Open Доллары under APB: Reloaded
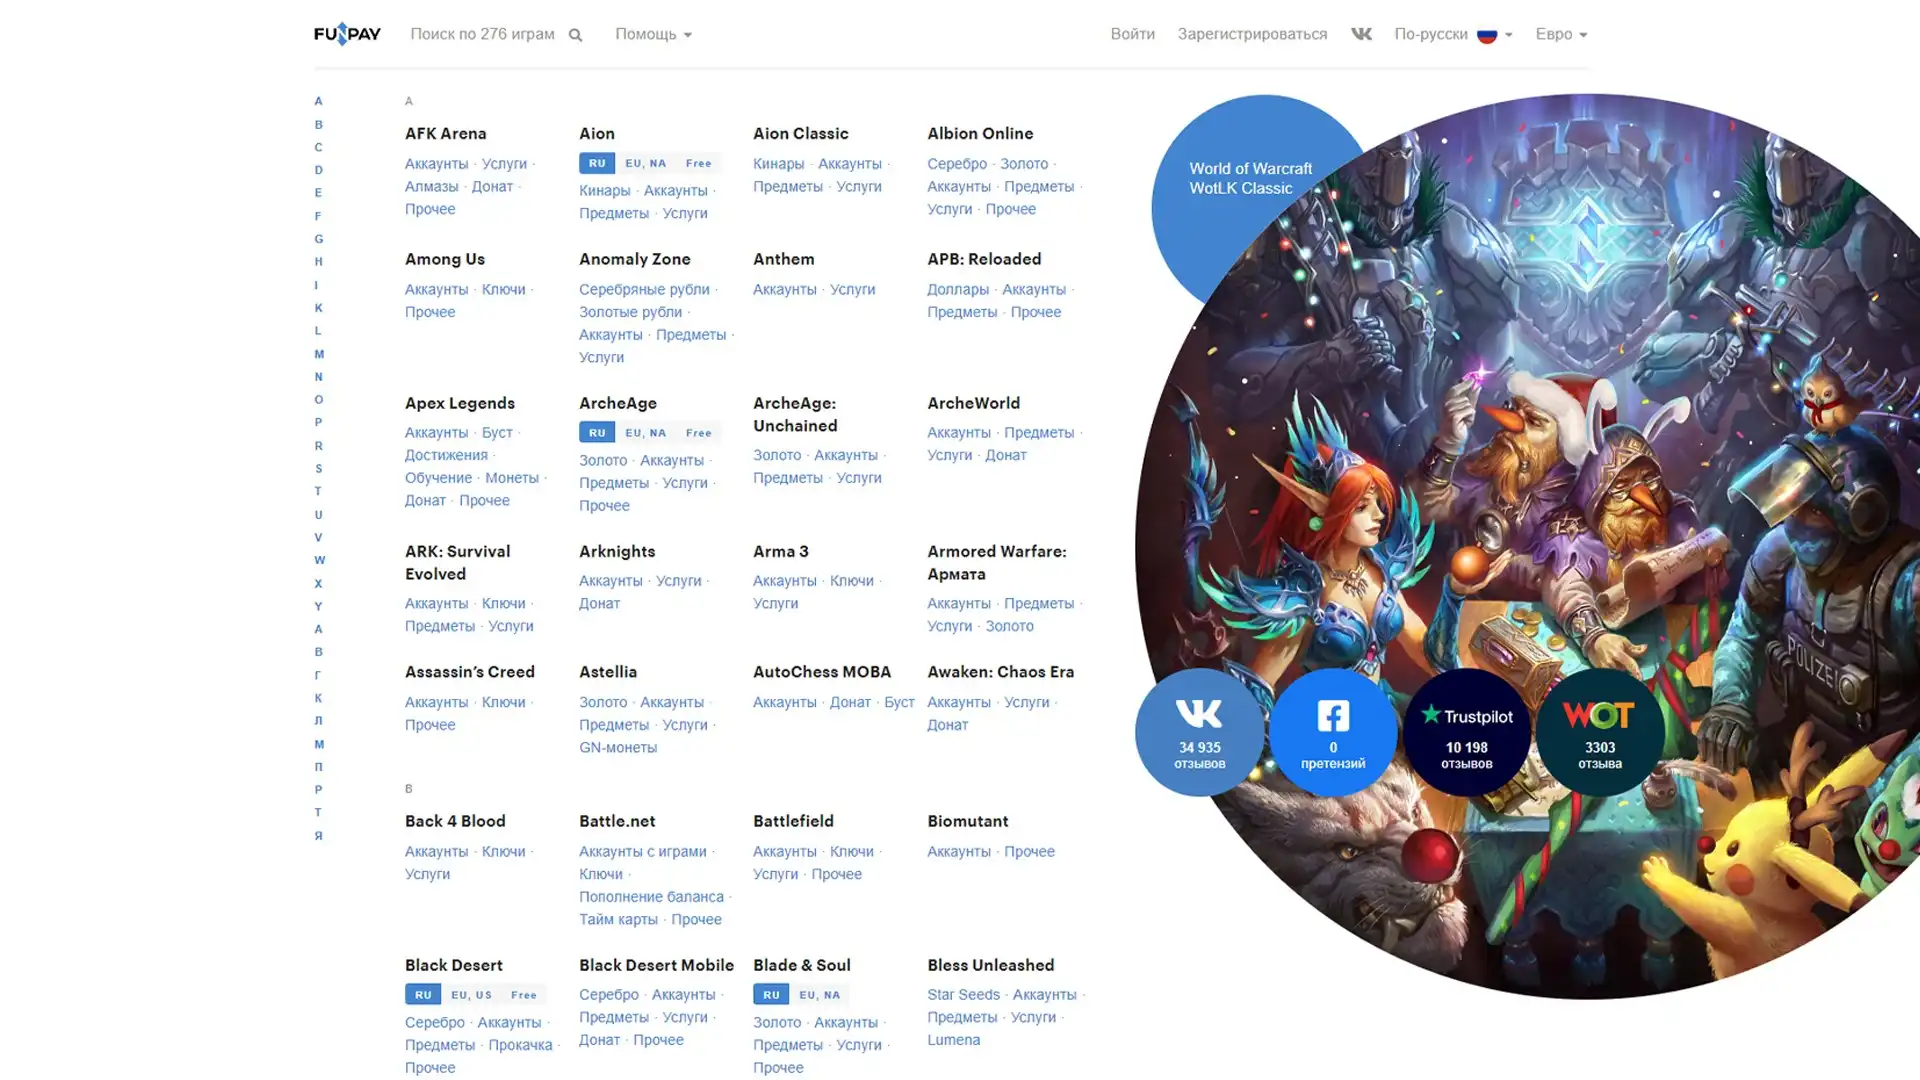 958,289
